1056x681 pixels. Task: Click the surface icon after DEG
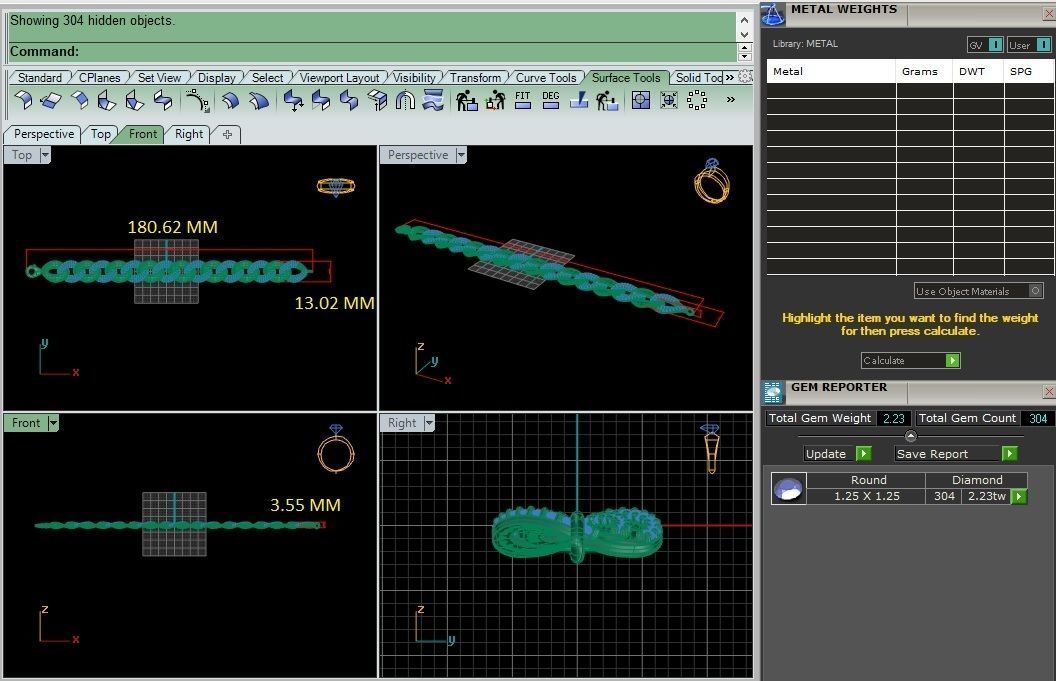579,100
